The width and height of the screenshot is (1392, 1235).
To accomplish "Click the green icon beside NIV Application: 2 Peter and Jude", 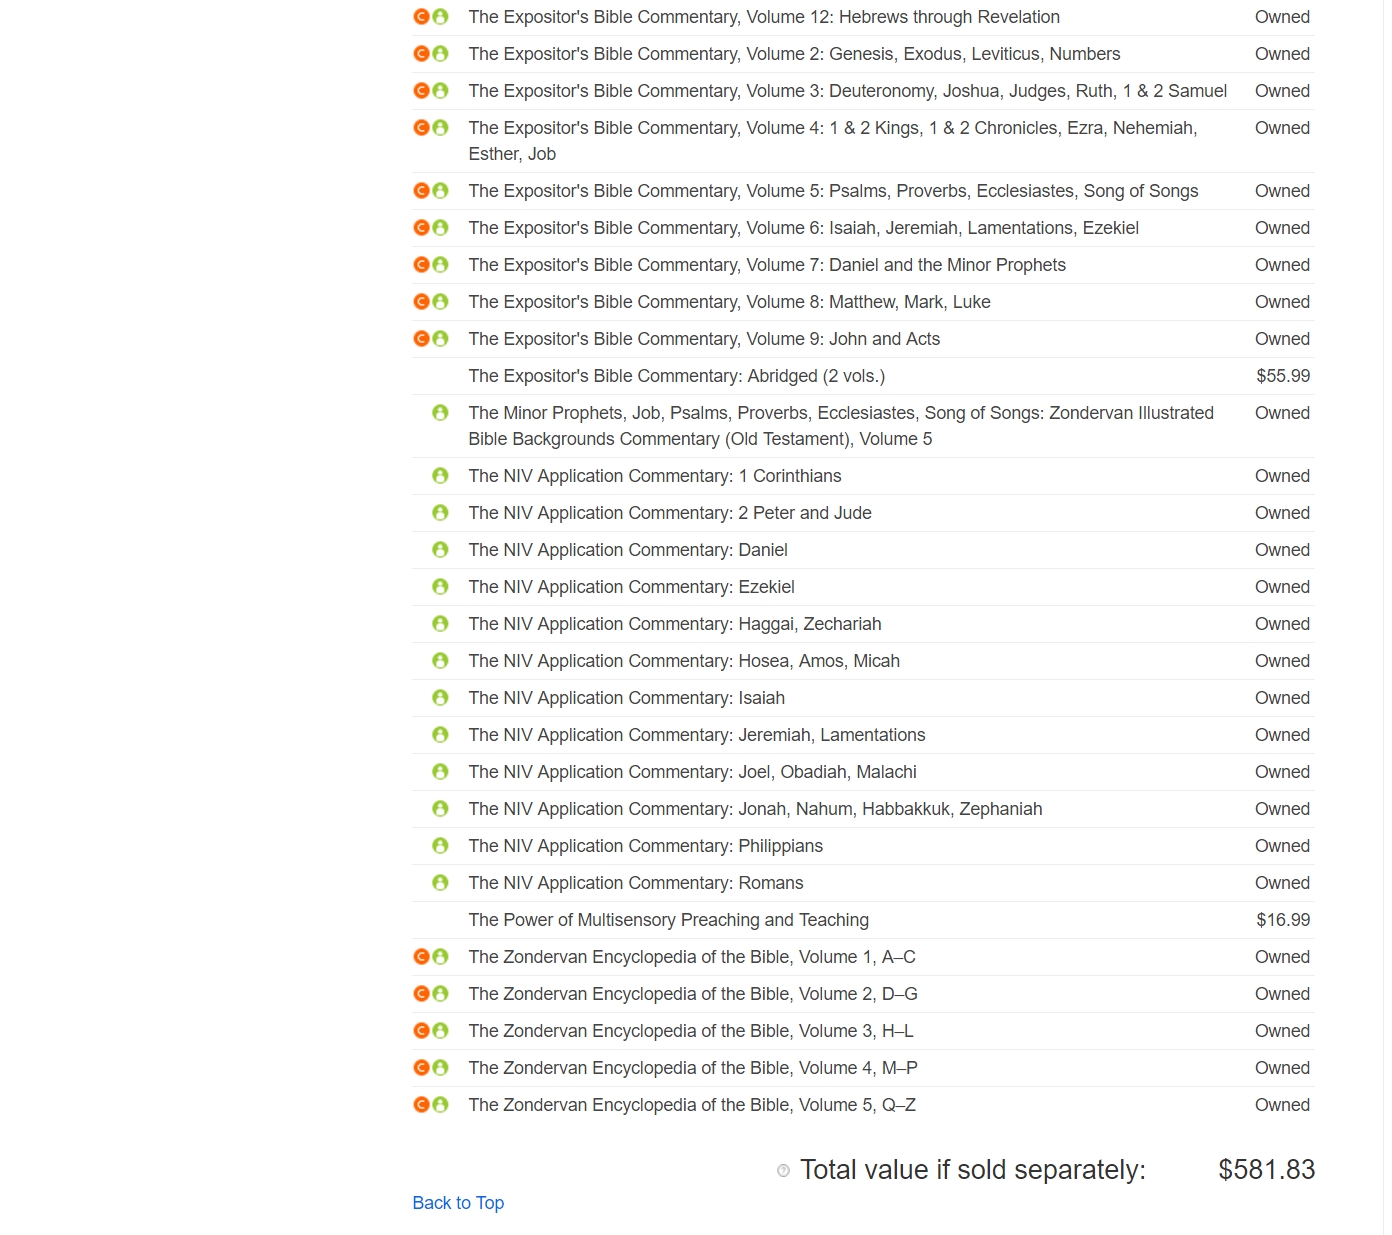I will click(440, 513).
